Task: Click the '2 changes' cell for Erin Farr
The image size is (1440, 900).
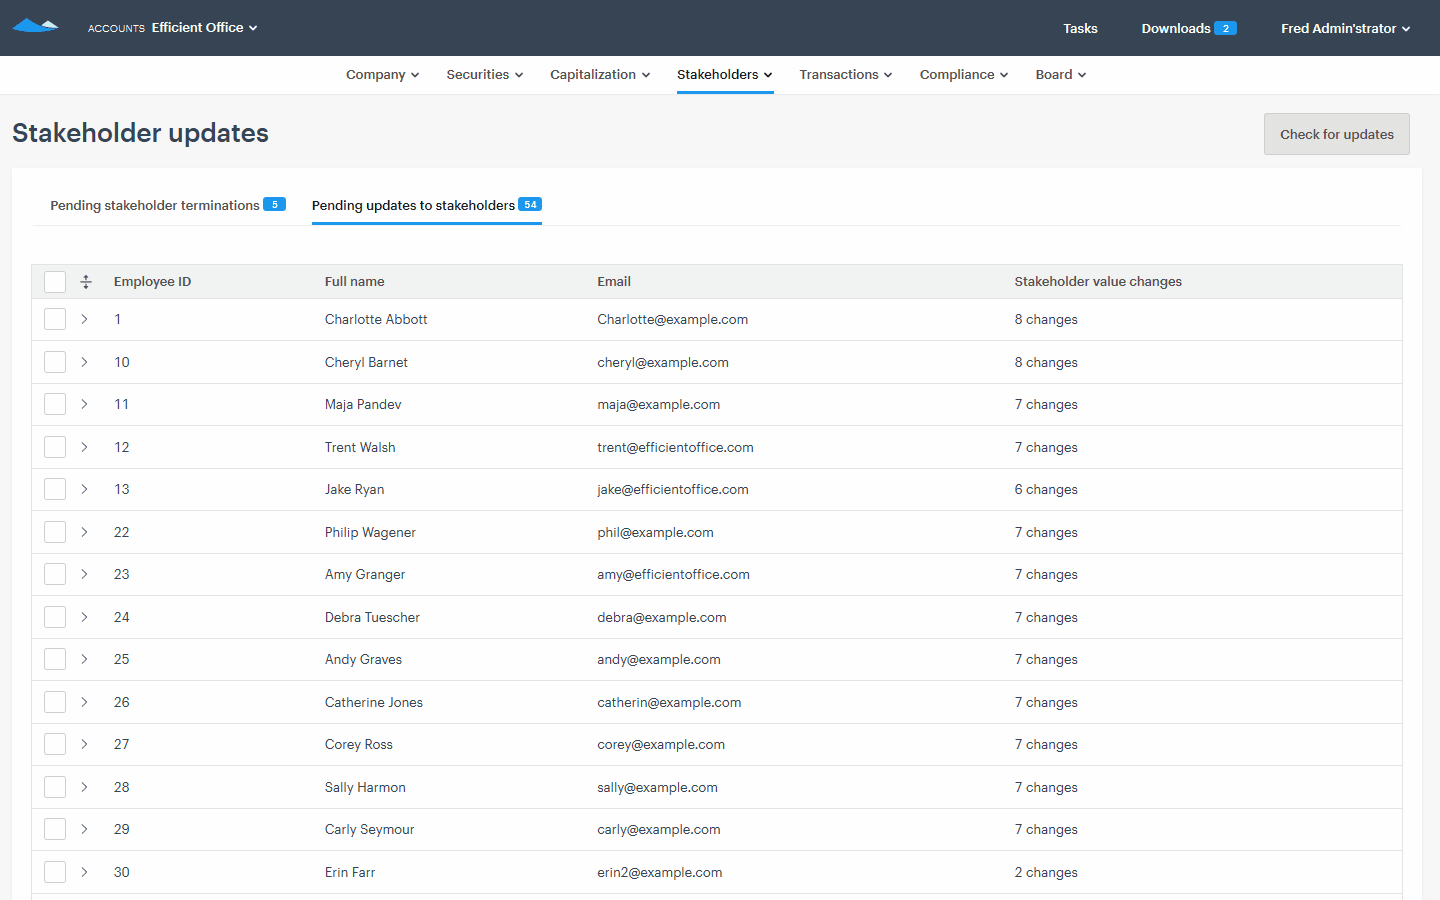Action: pyautogui.click(x=1046, y=872)
